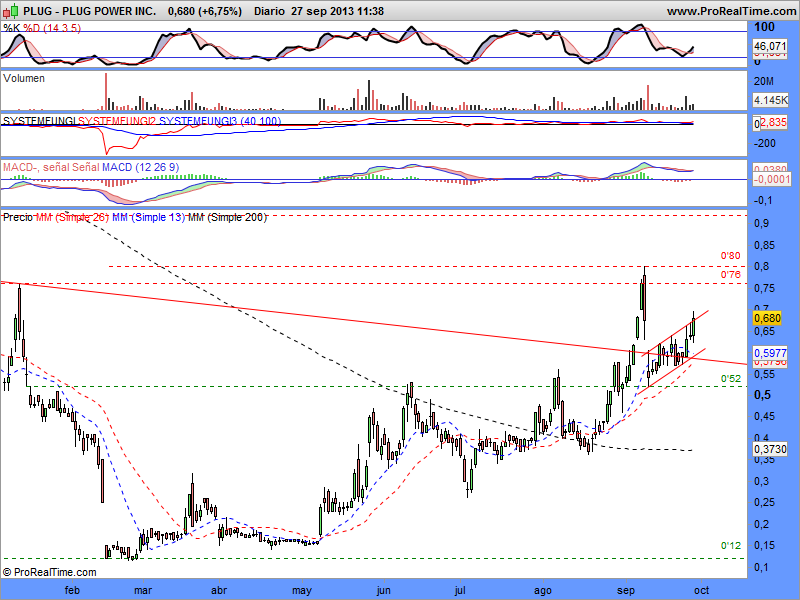Screen dimensions: 800x600
Task: Click the red resistance label 0'80
Action: pos(730,256)
